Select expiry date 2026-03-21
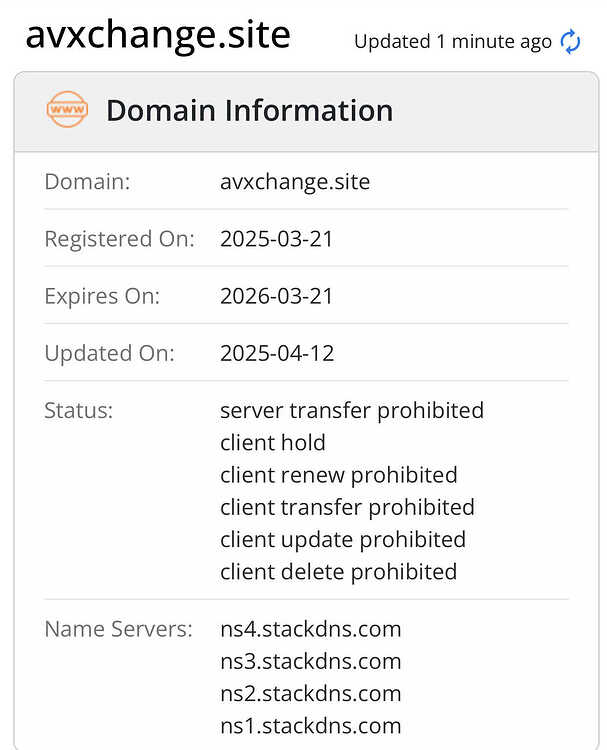Viewport: 607px width, 750px height. (276, 296)
